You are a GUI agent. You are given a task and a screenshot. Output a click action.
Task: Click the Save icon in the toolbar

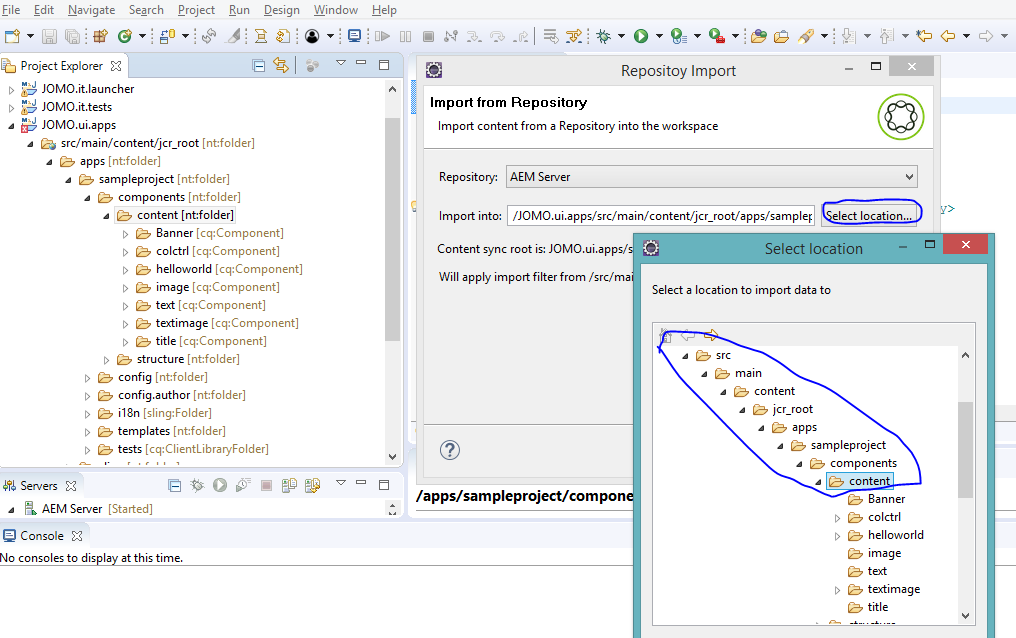49,34
